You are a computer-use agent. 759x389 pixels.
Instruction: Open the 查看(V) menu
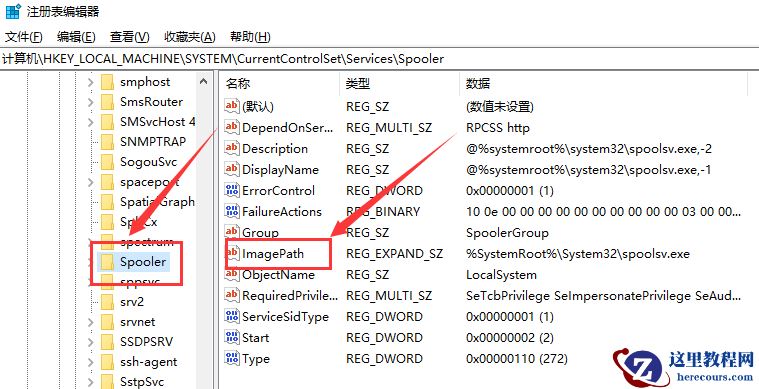pos(129,37)
